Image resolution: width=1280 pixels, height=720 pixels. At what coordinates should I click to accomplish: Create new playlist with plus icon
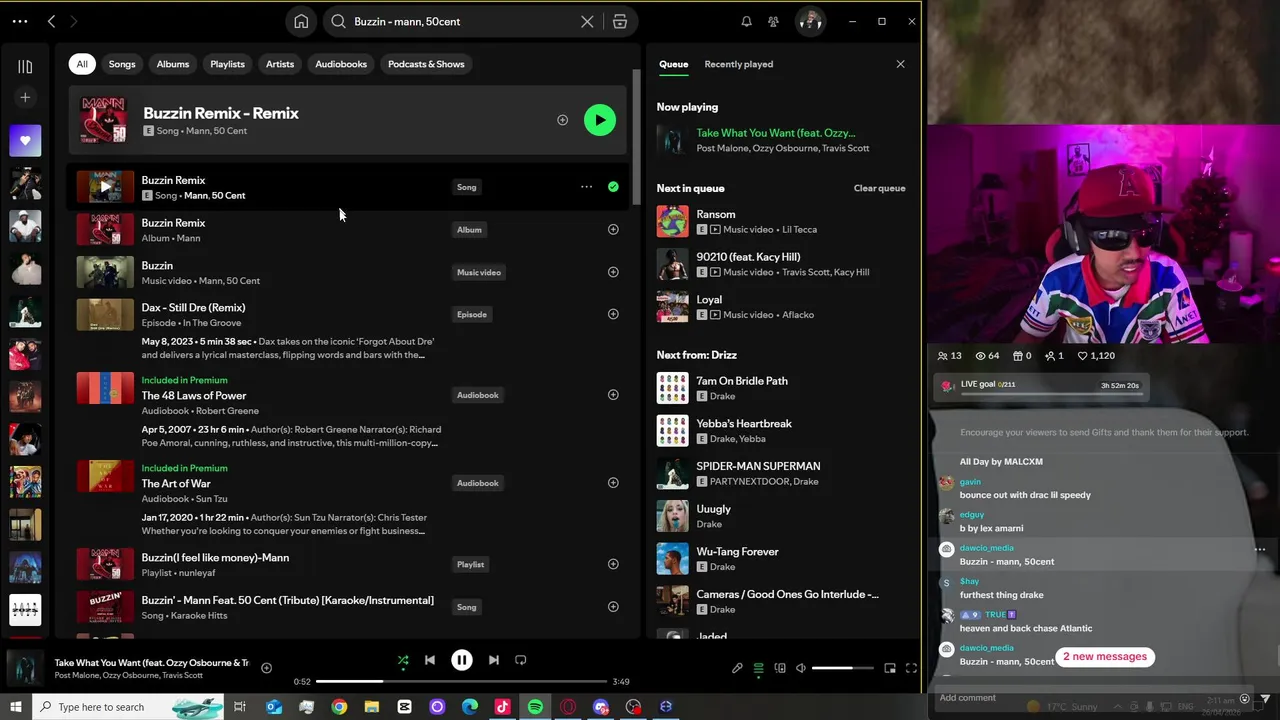coord(25,97)
